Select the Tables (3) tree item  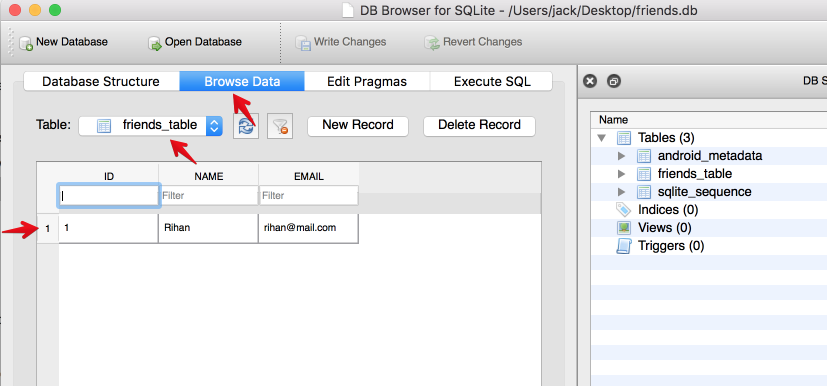point(666,138)
